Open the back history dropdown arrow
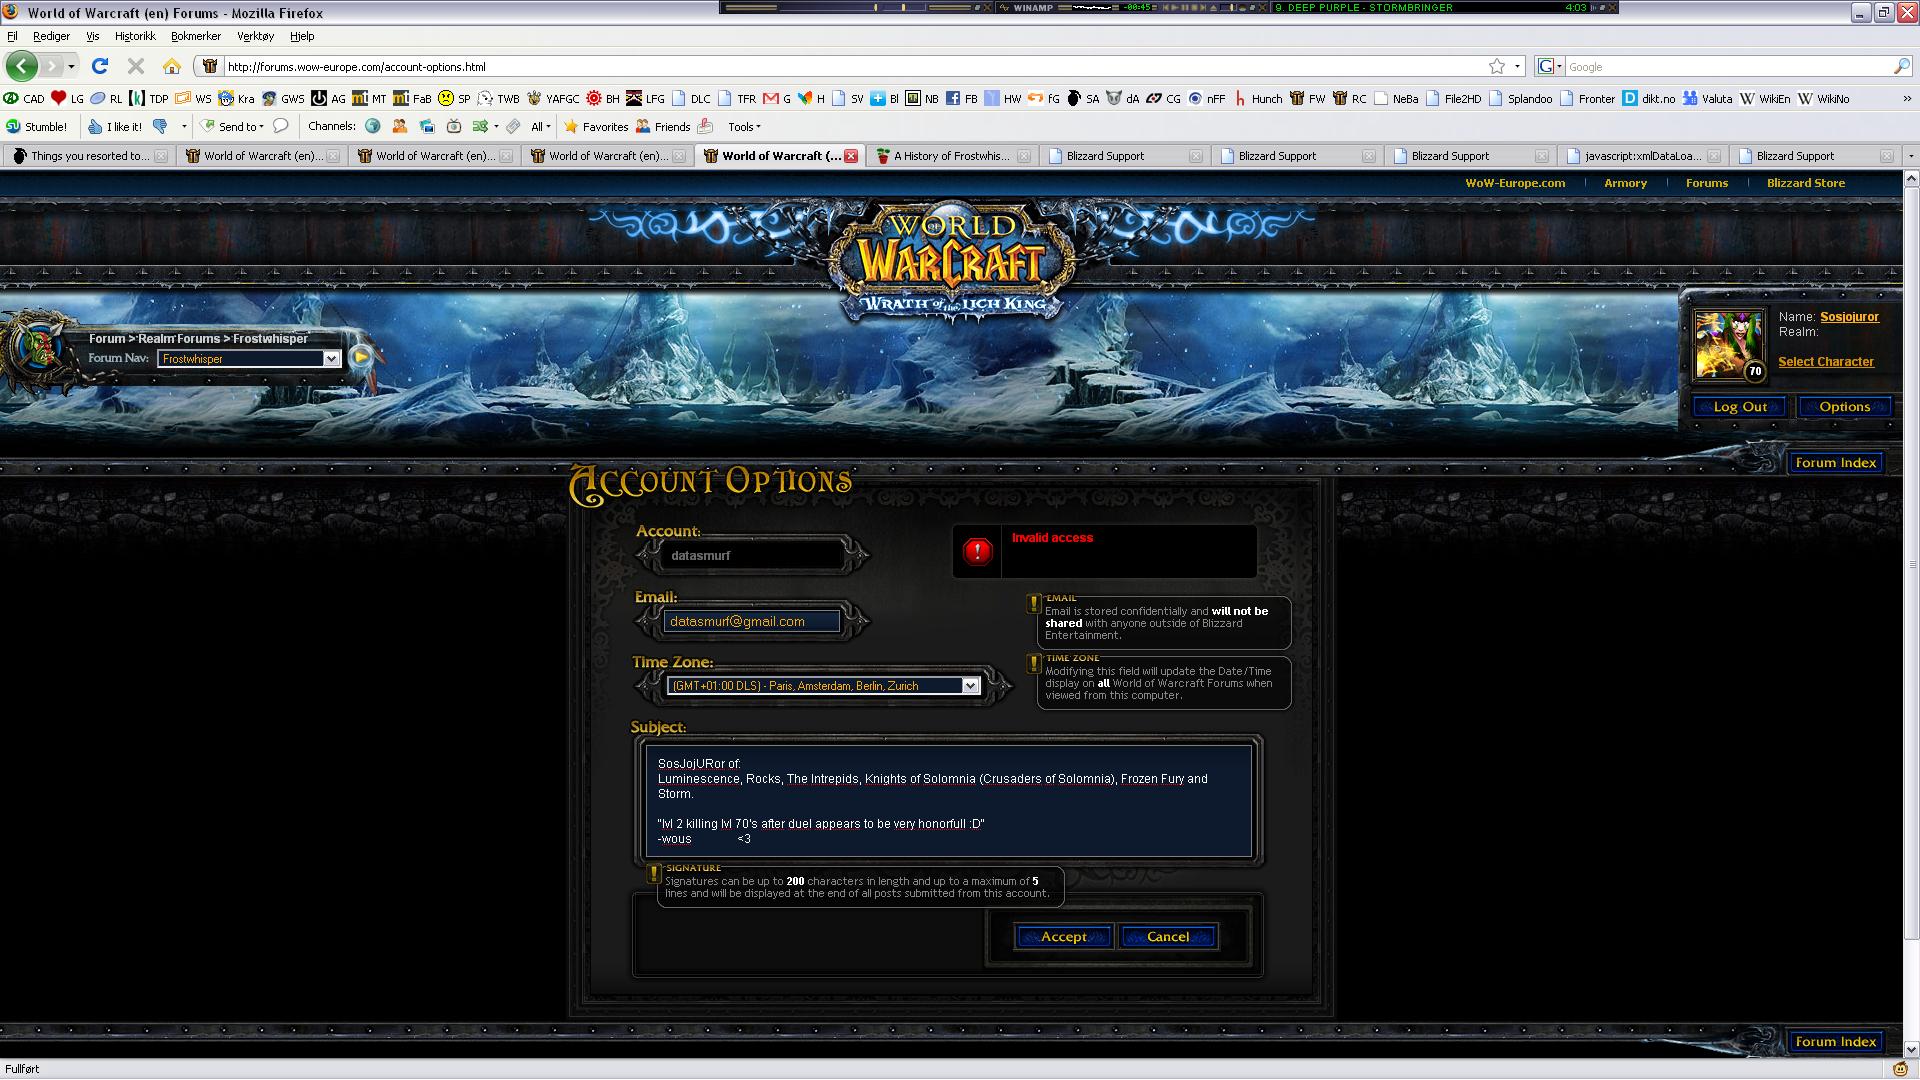Image resolution: width=1920 pixels, height=1080 pixels. click(x=71, y=67)
